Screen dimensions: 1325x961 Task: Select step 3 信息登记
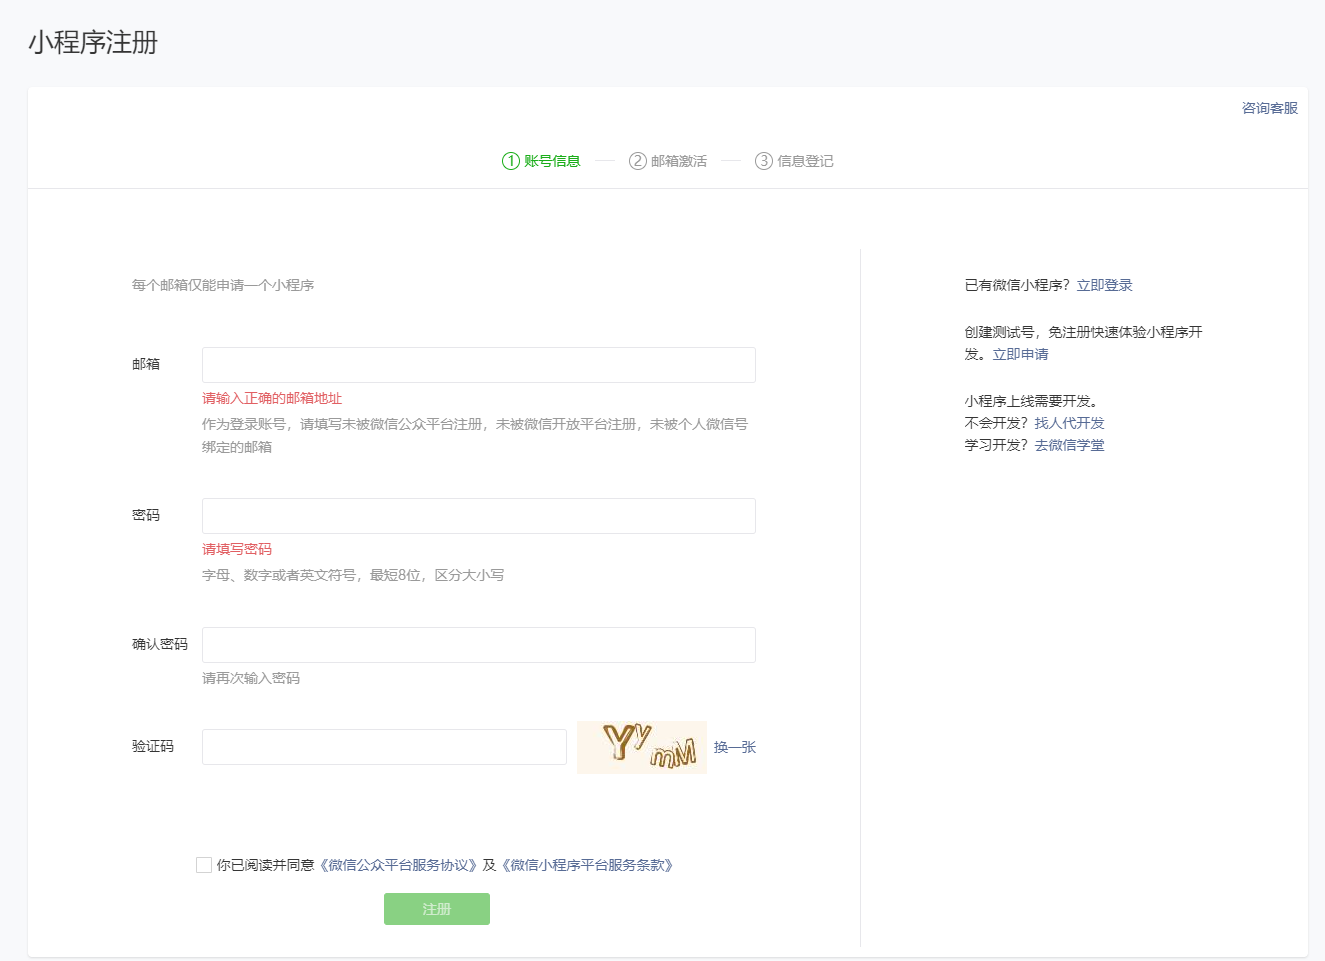[x=794, y=161]
